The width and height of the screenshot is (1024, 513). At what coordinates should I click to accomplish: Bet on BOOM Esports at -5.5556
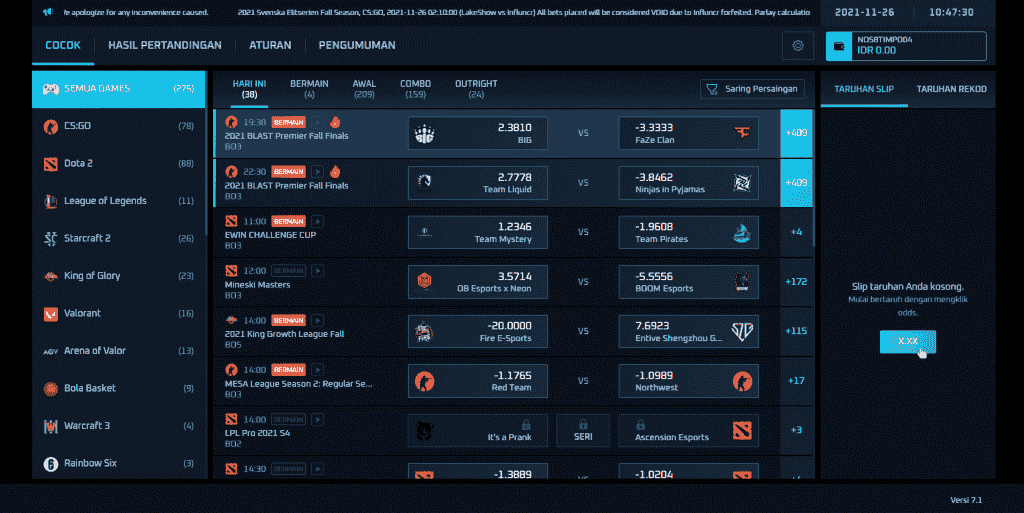[688, 282]
